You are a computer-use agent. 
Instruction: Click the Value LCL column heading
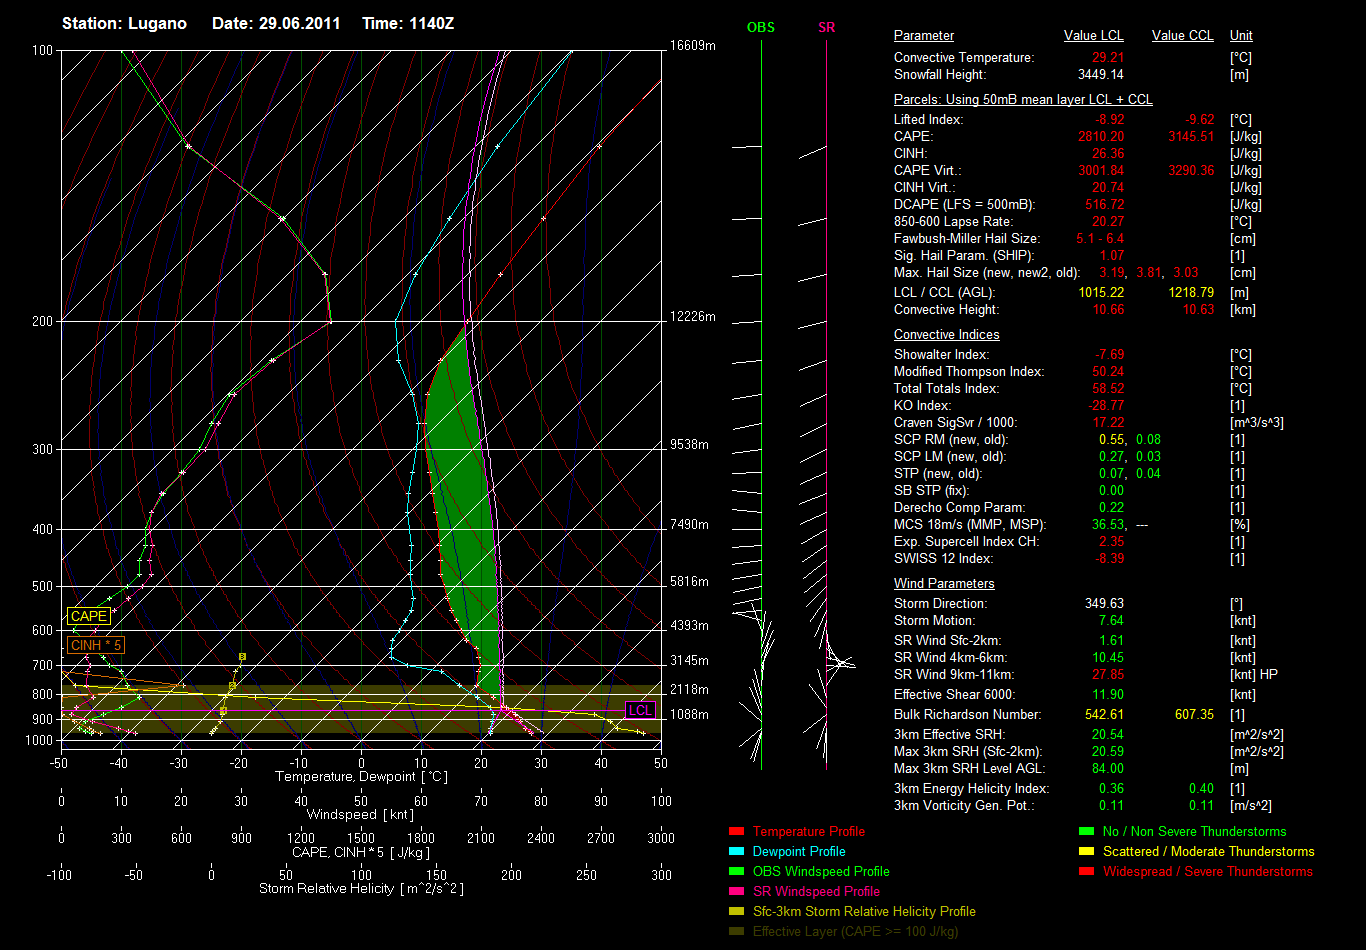pos(1094,36)
